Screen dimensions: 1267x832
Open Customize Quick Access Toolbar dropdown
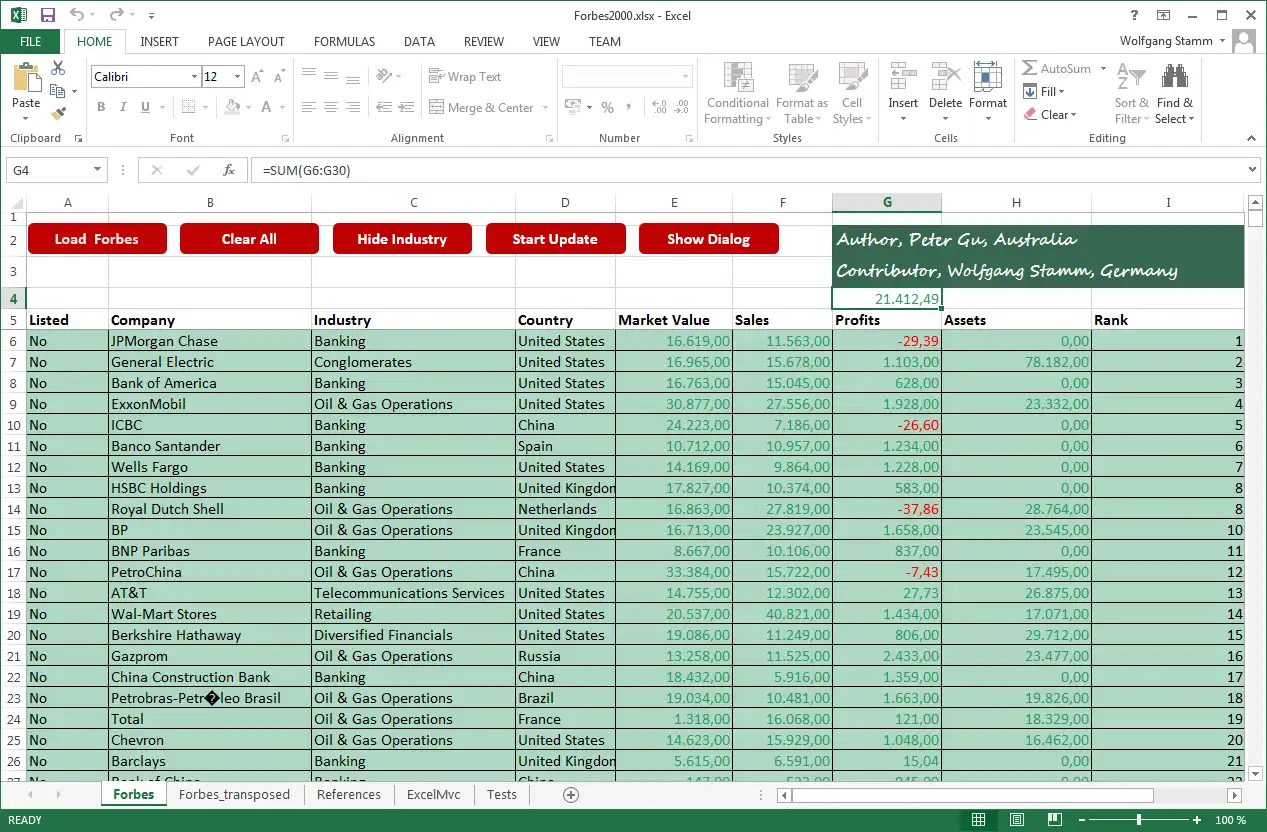151,15
